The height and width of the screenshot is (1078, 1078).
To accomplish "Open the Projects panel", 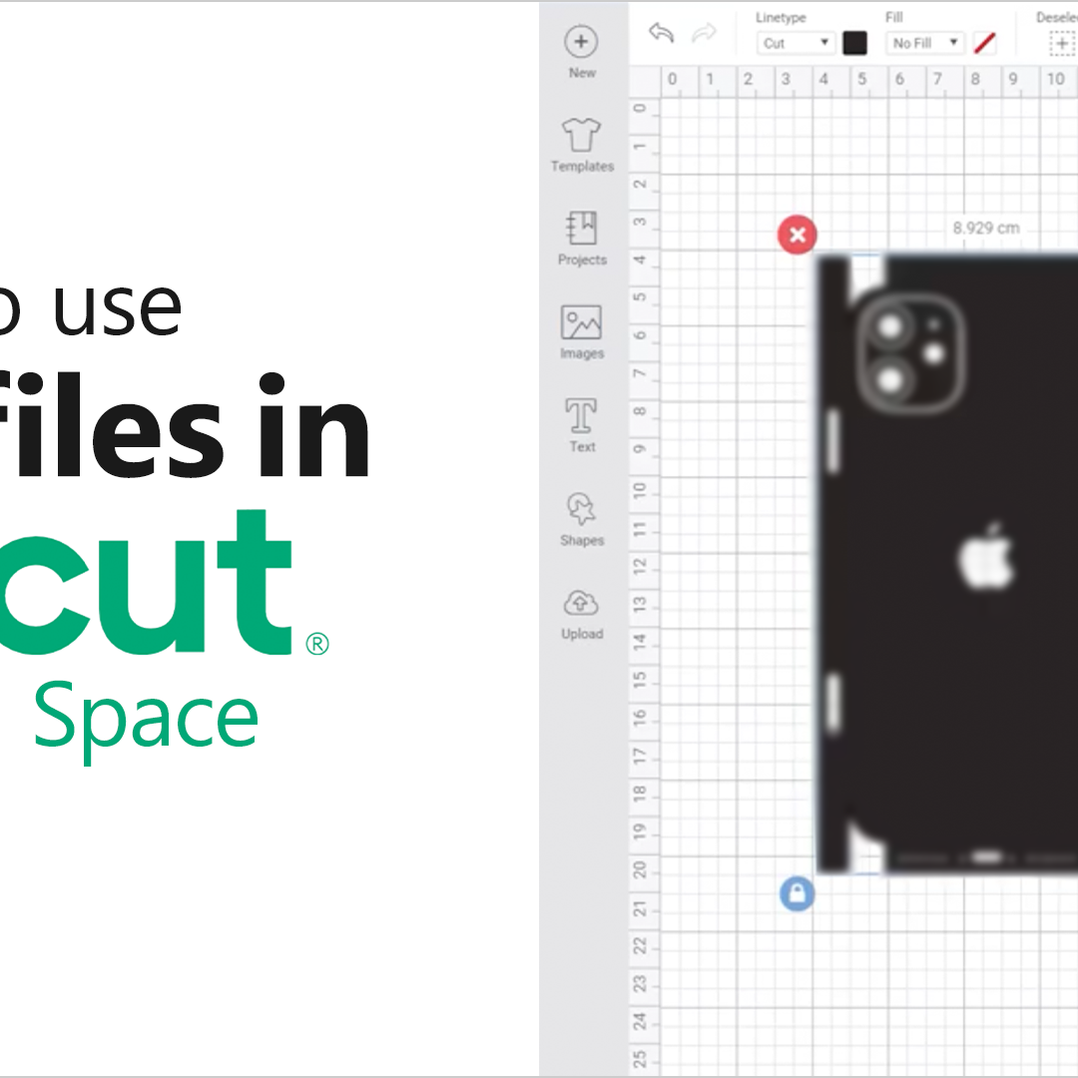I will (581, 228).
